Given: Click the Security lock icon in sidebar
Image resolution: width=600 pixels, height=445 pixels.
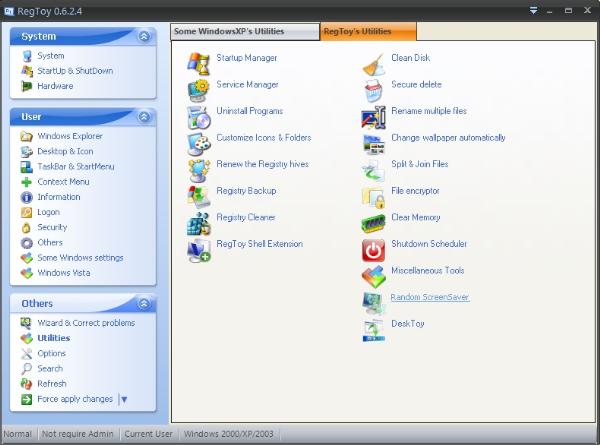Looking at the screenshot, I should (x=26, y=227).
